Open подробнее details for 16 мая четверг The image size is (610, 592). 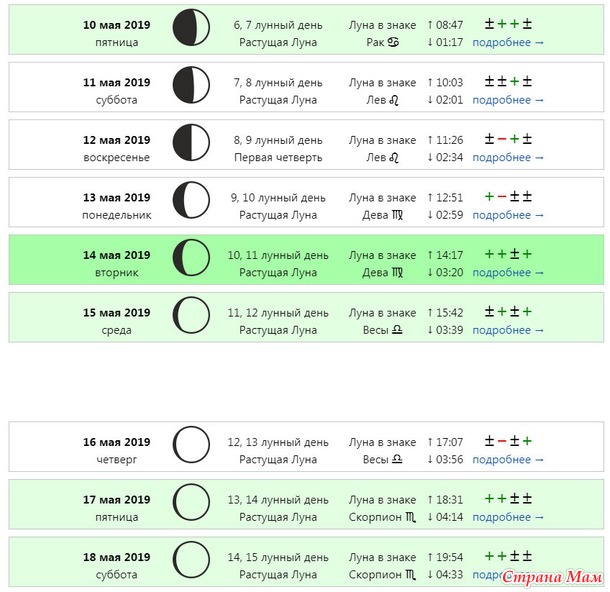point(508,460)
